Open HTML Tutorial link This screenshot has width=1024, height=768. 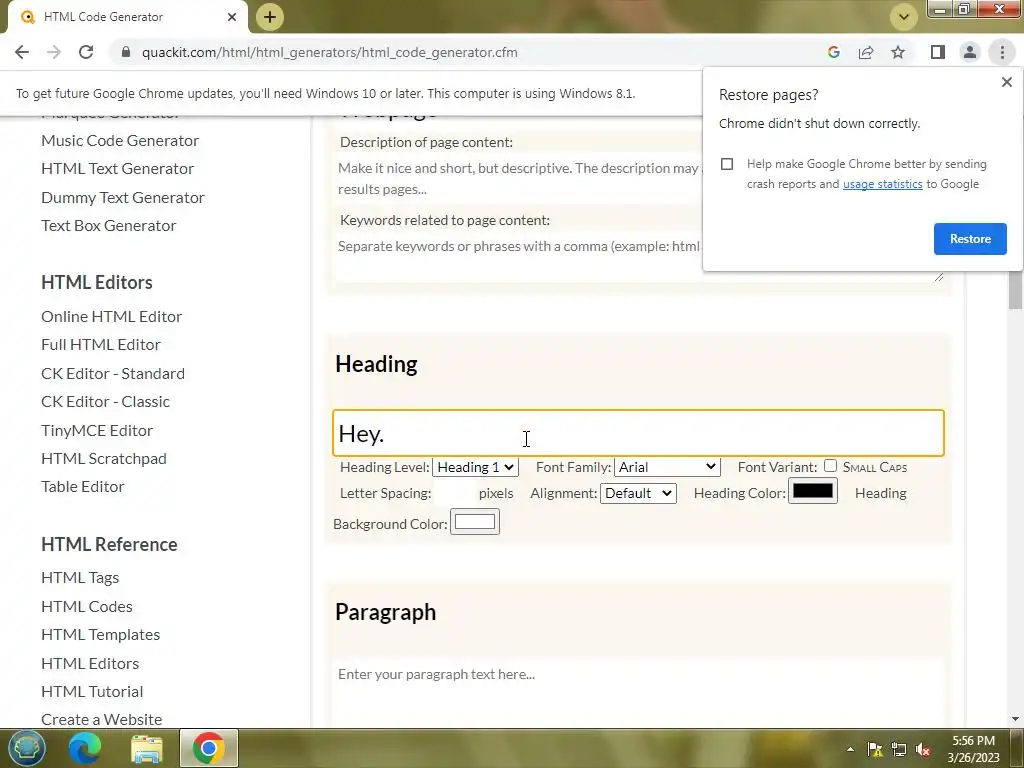[92, 691]
